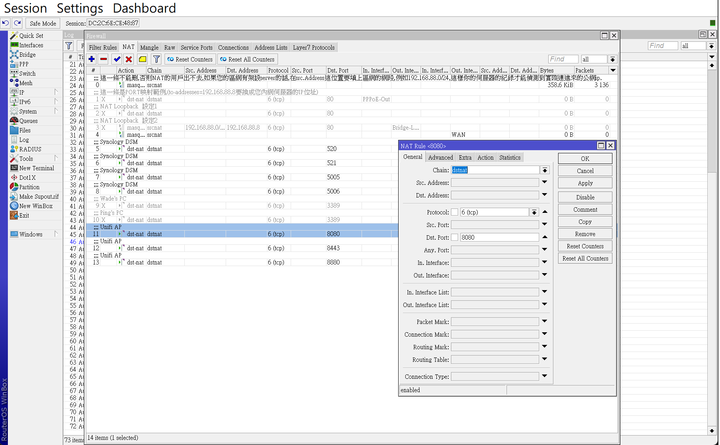The image size is (720, 445).
Task: Toggle Protocol invert checkbox
Action: tap(455, 212)
